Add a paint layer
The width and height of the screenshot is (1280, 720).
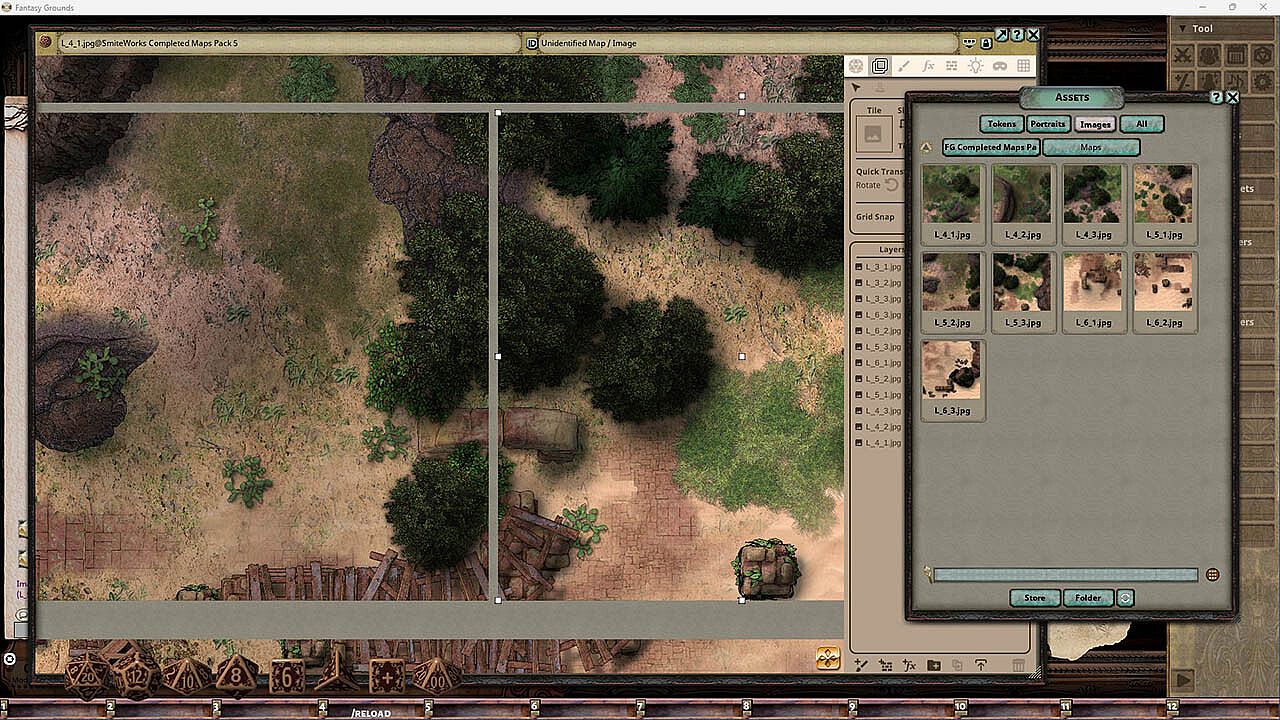pos(860,666)
